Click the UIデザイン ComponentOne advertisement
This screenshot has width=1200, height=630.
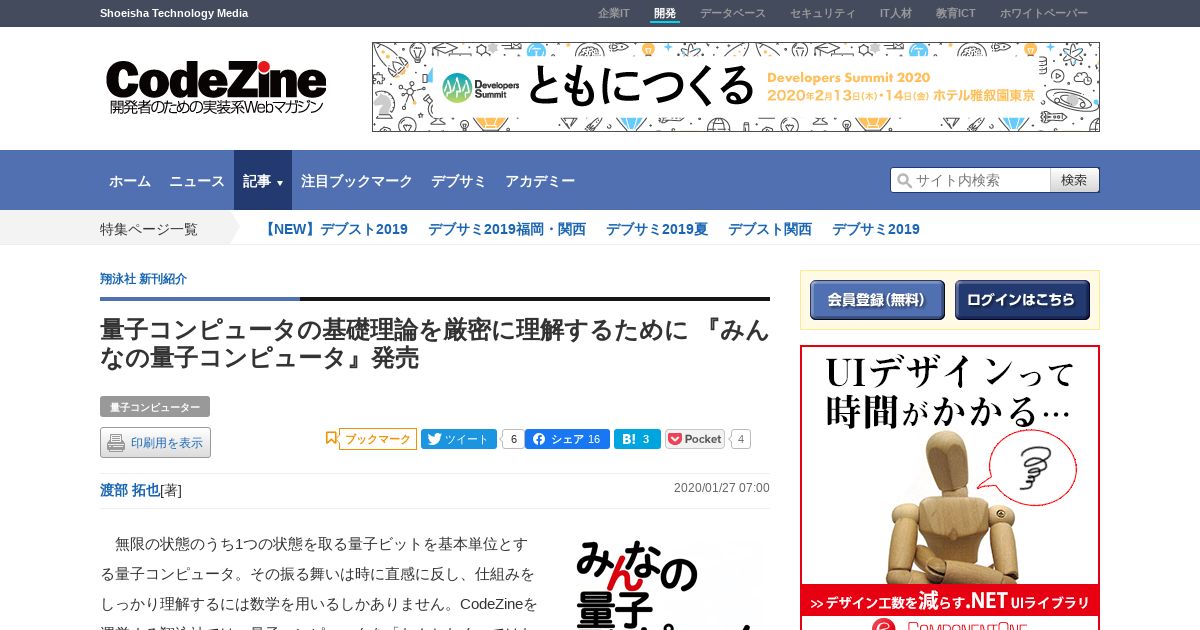tap(950, 488)
